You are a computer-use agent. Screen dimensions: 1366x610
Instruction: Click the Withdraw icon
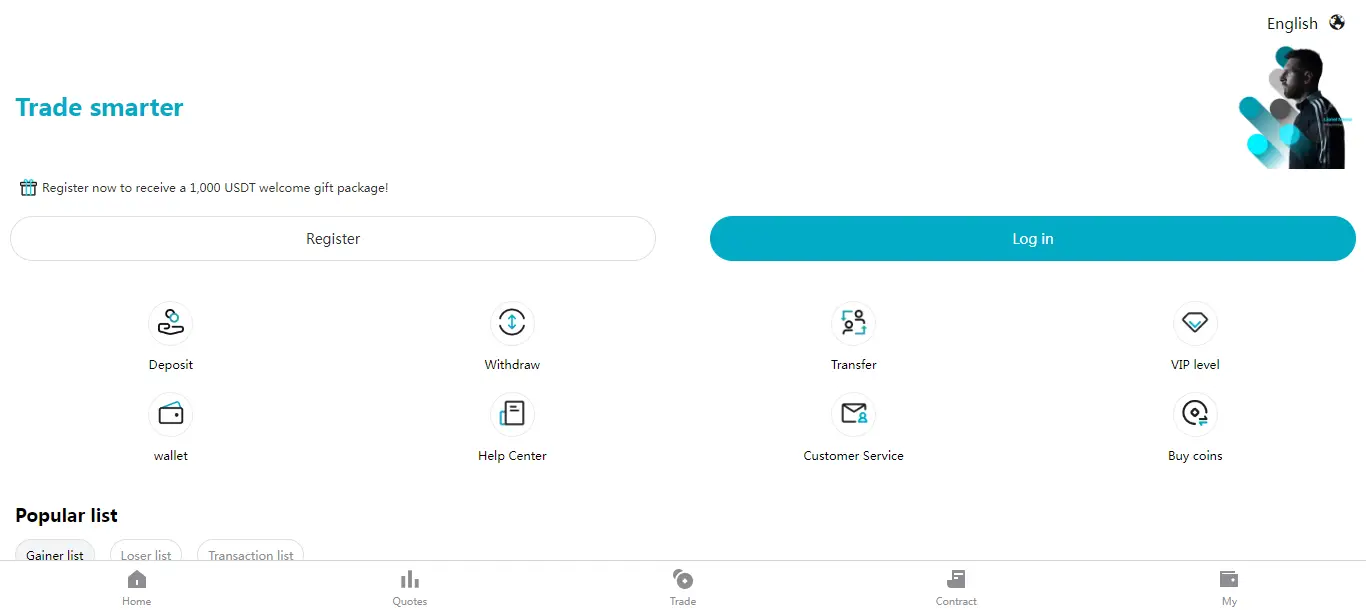512,323
